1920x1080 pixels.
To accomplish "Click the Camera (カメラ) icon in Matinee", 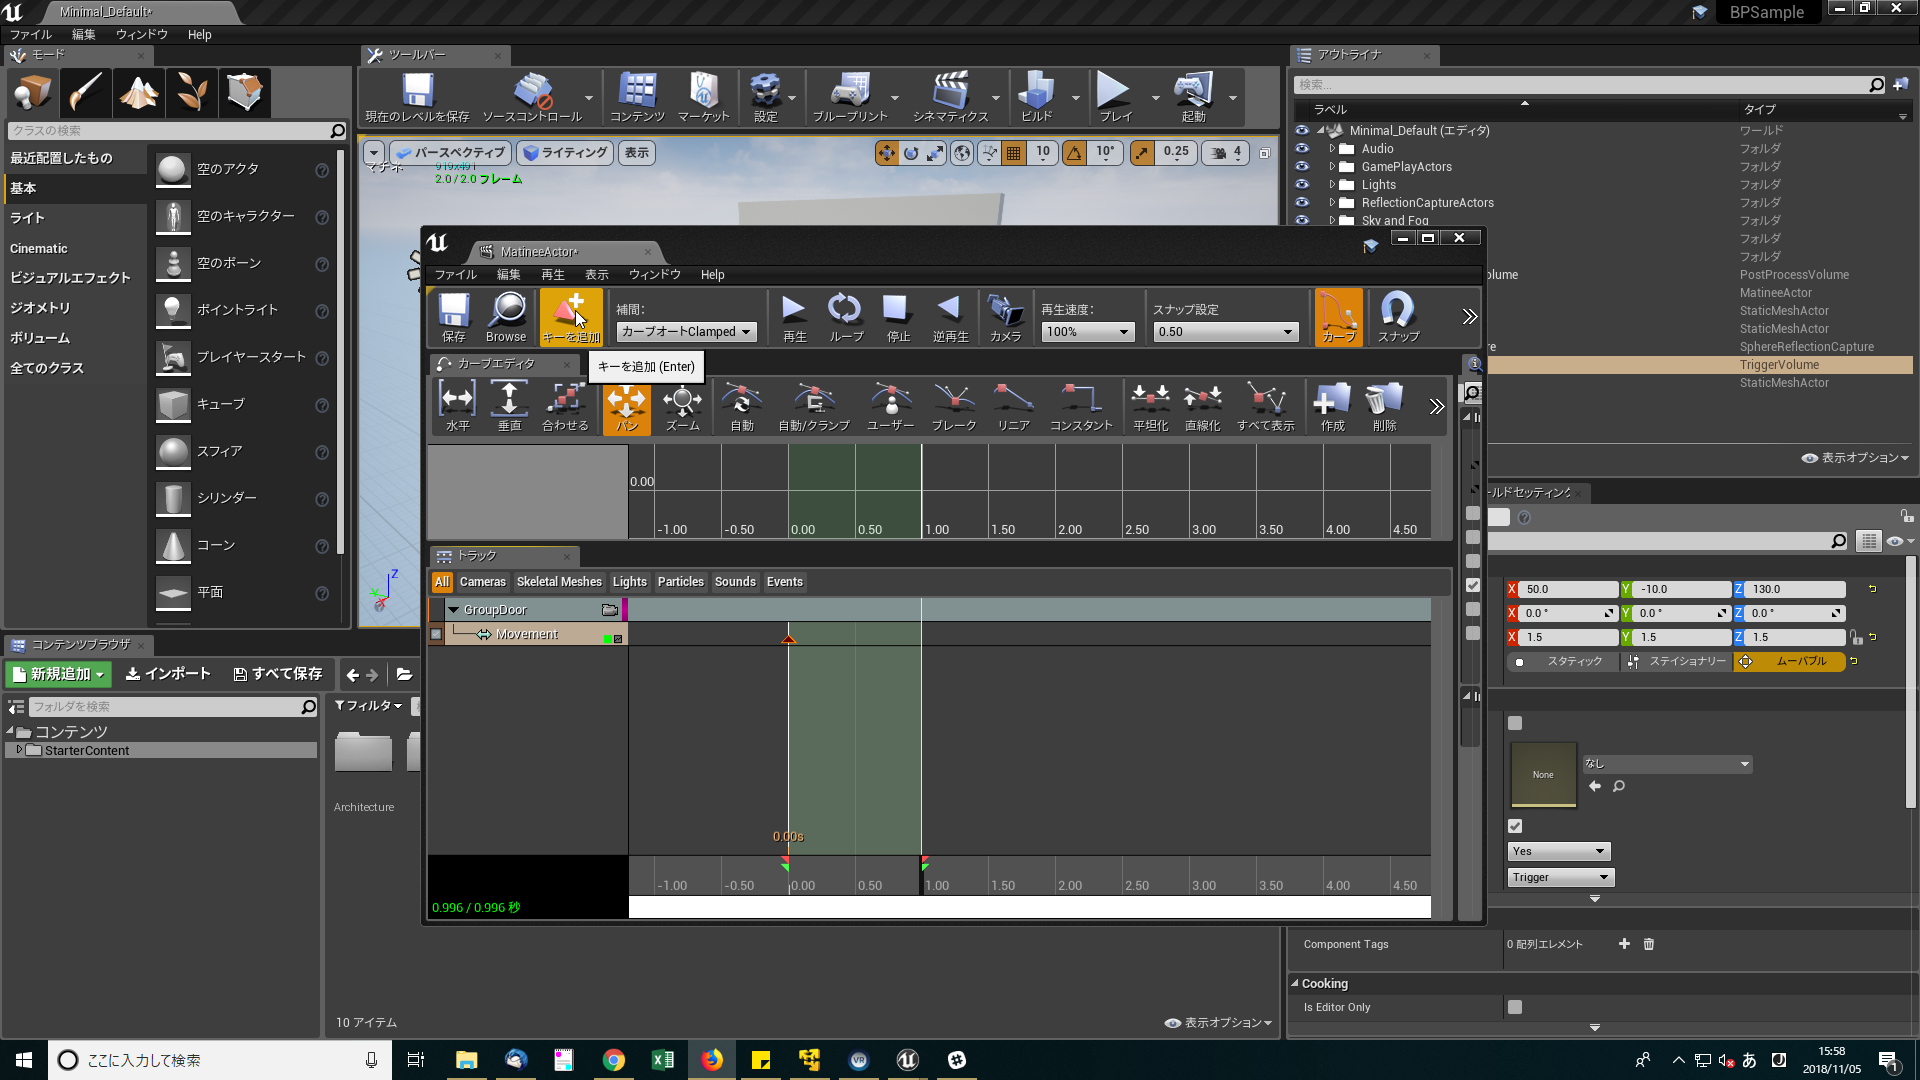I will pos(1005,317).
